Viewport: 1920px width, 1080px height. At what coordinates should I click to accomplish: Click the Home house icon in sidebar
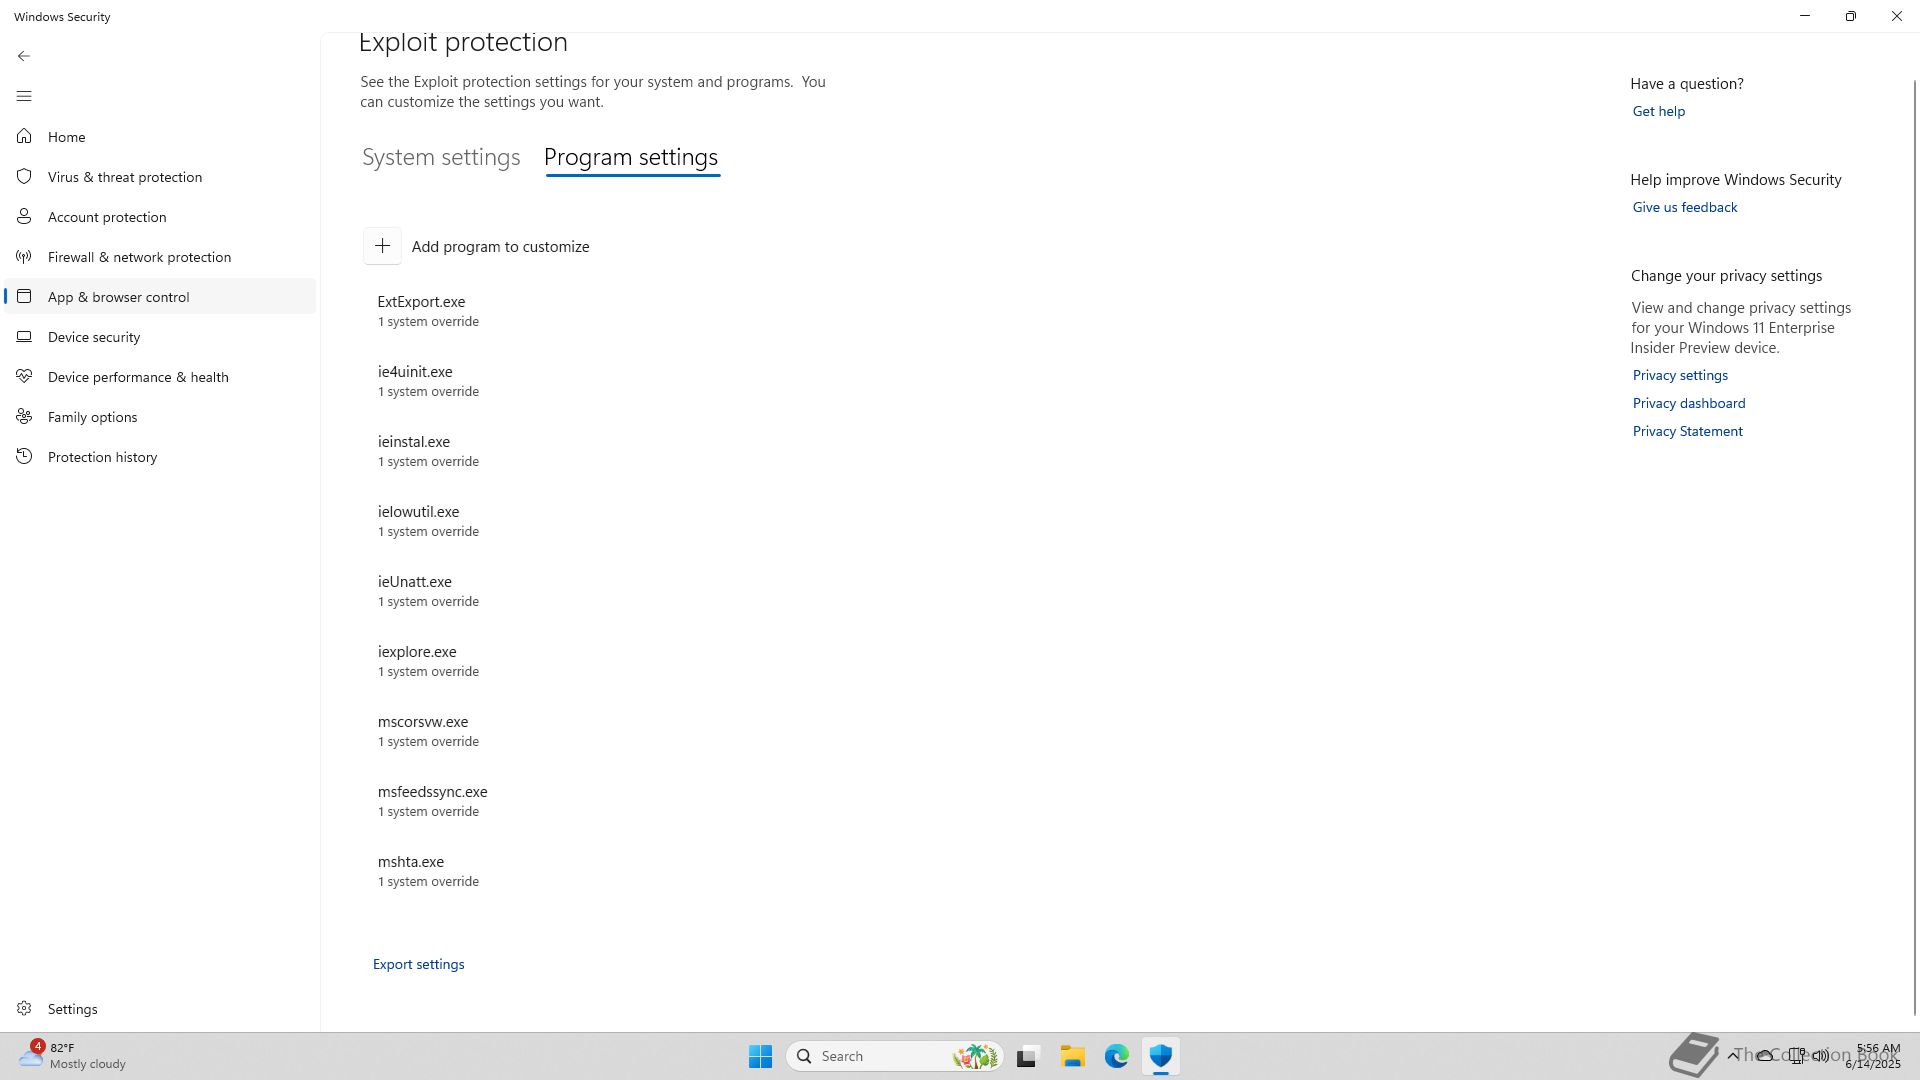tap(24, 136)
